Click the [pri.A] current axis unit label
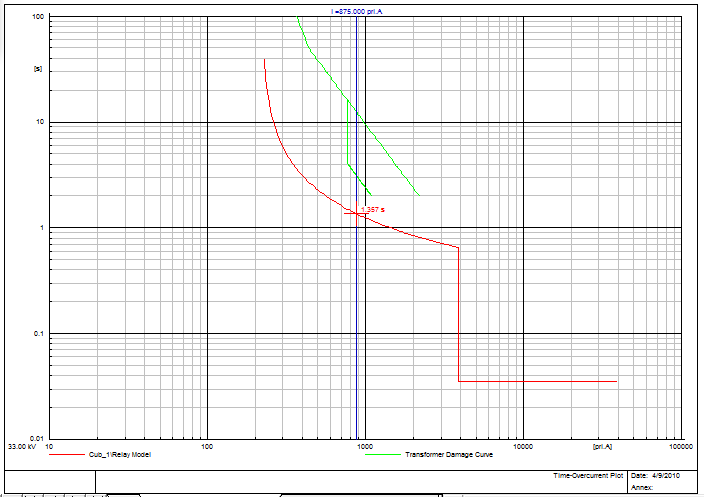This screenshot has width=704, height=497. (x=604, y=446)
